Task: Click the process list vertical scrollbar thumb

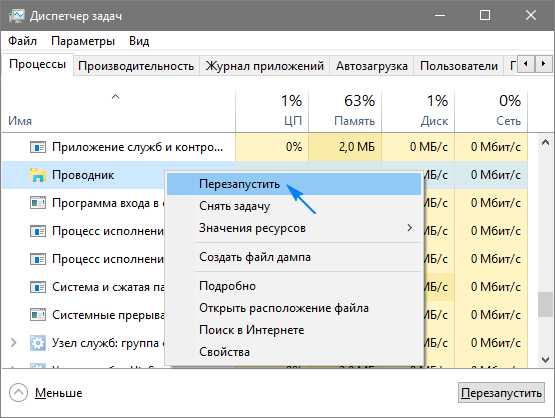Action: [545, 304]
